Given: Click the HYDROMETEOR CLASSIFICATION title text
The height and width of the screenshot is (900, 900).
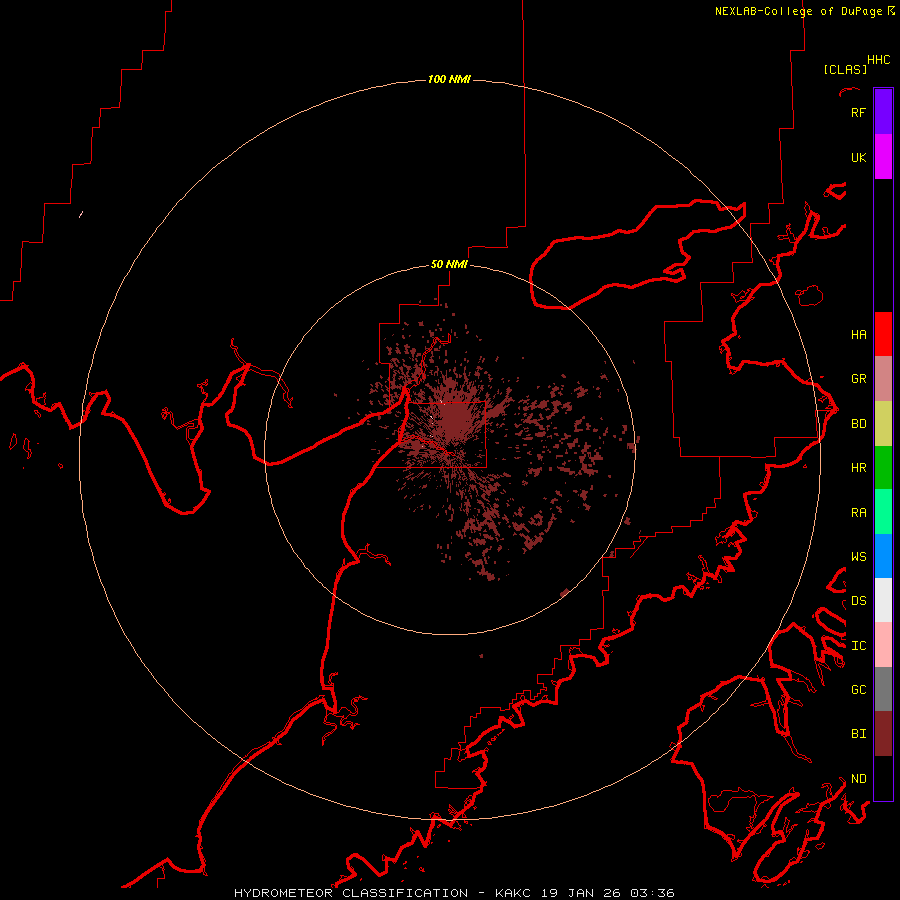Looking at the screenshot, I should (351, 893).
